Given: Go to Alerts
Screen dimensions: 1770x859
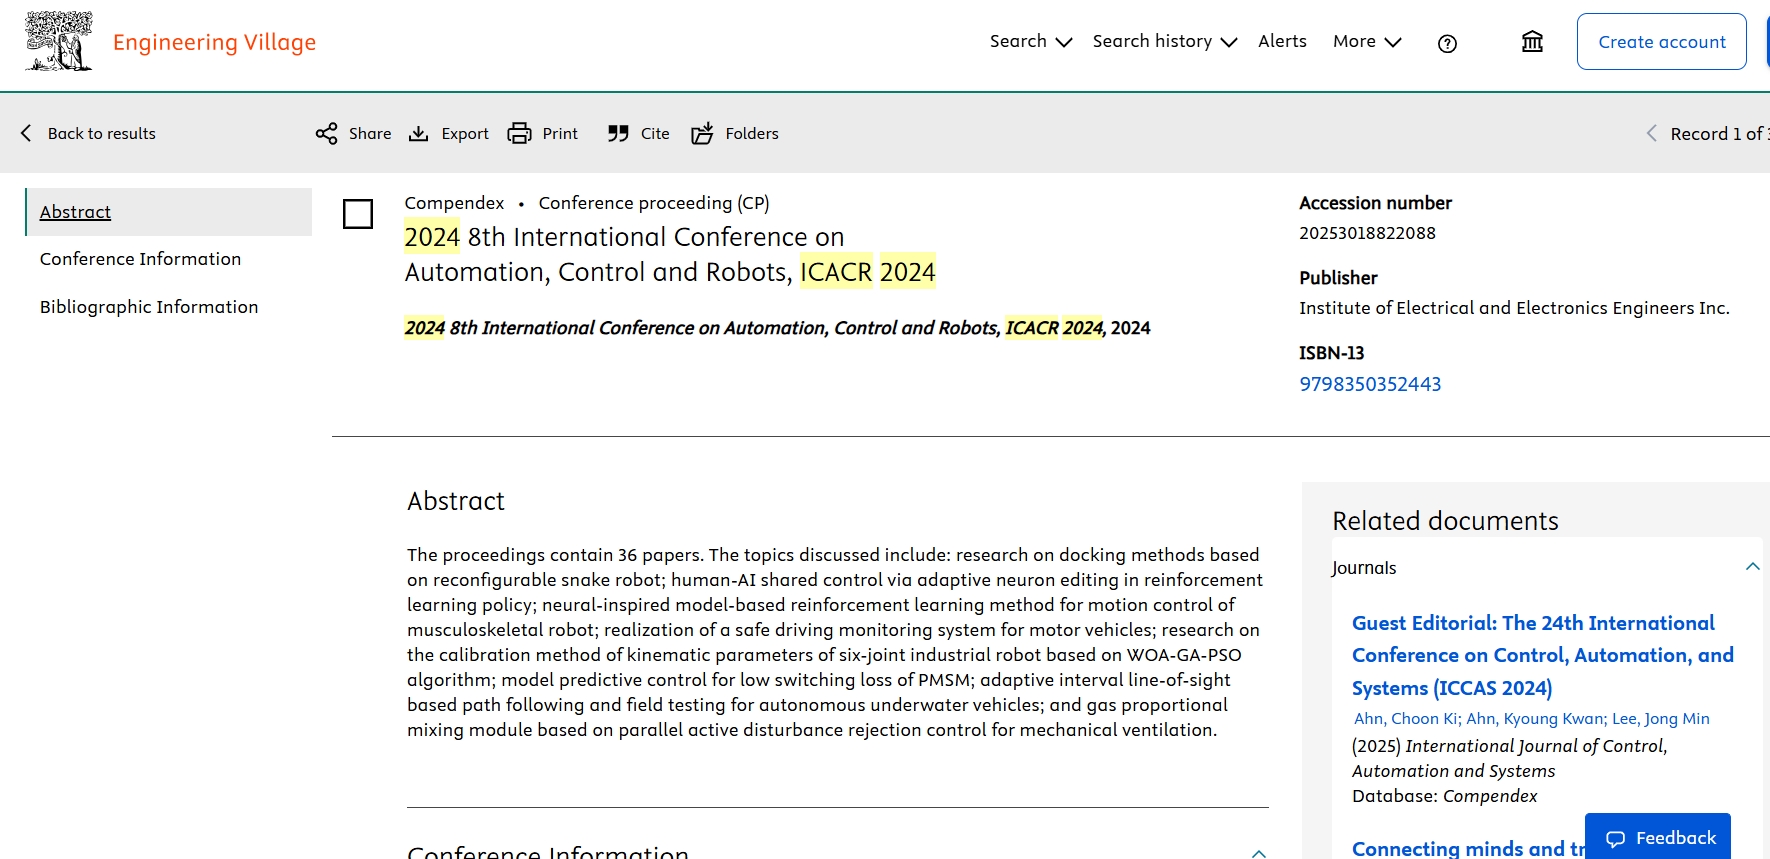Looking at the screenshot, I should point(1282,41).
